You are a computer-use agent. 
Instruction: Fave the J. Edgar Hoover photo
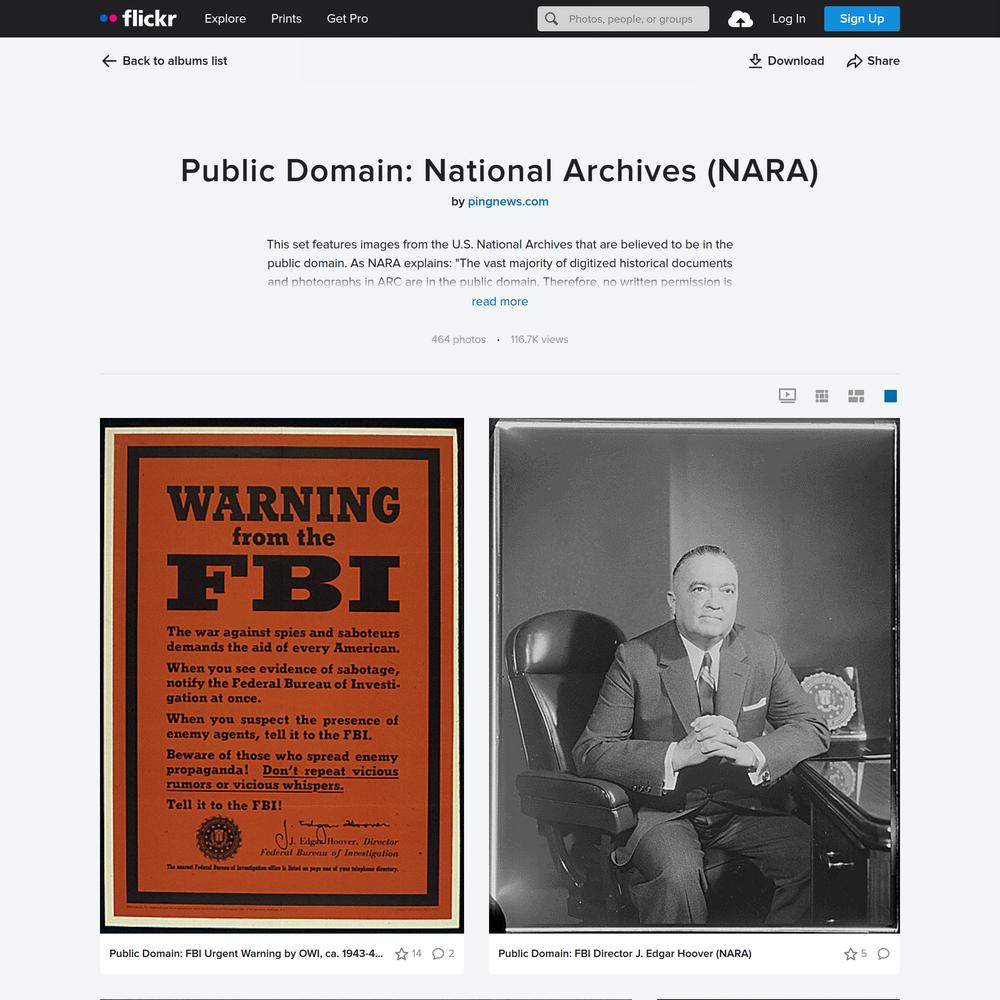pos(850,954)
